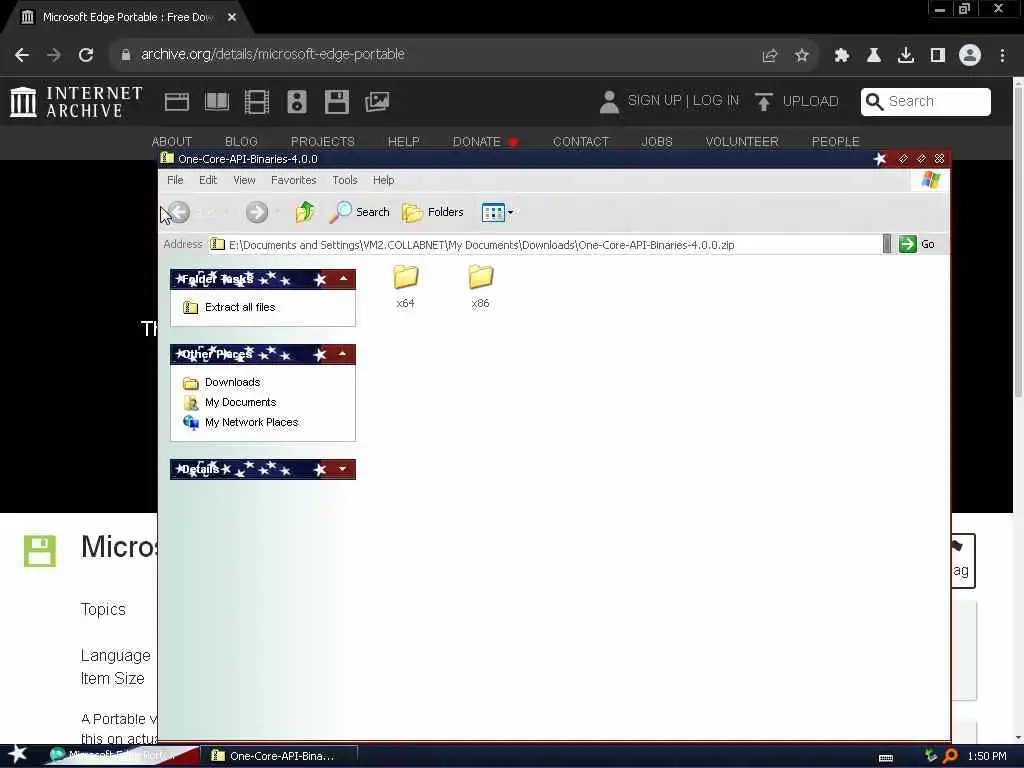1024x768 pixels.
Task: Click the taskbar clock 1:50 PM
Action: 987,756
